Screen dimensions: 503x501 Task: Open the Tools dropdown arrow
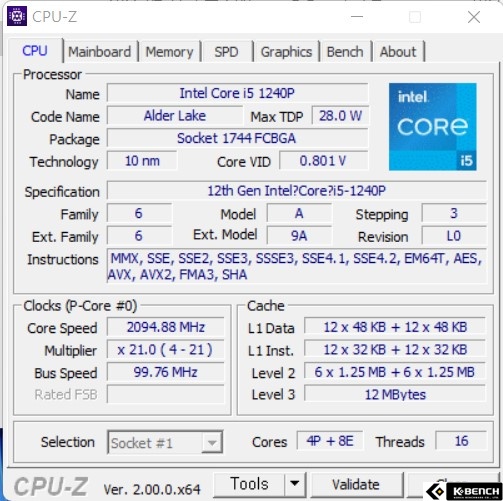tap(295, 484)
